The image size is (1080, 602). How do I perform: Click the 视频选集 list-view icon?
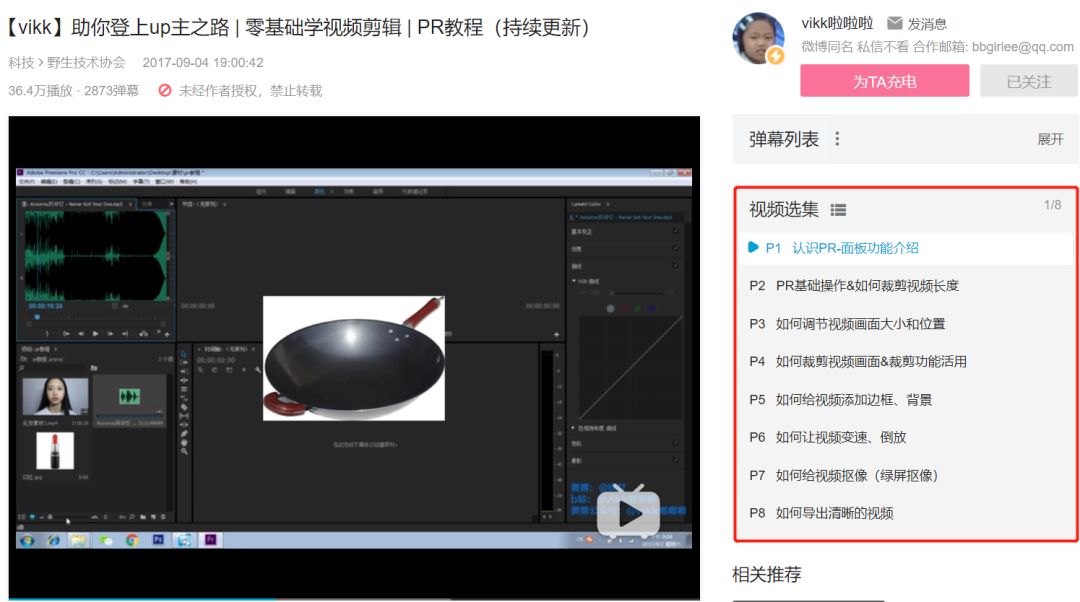point(837,209)
